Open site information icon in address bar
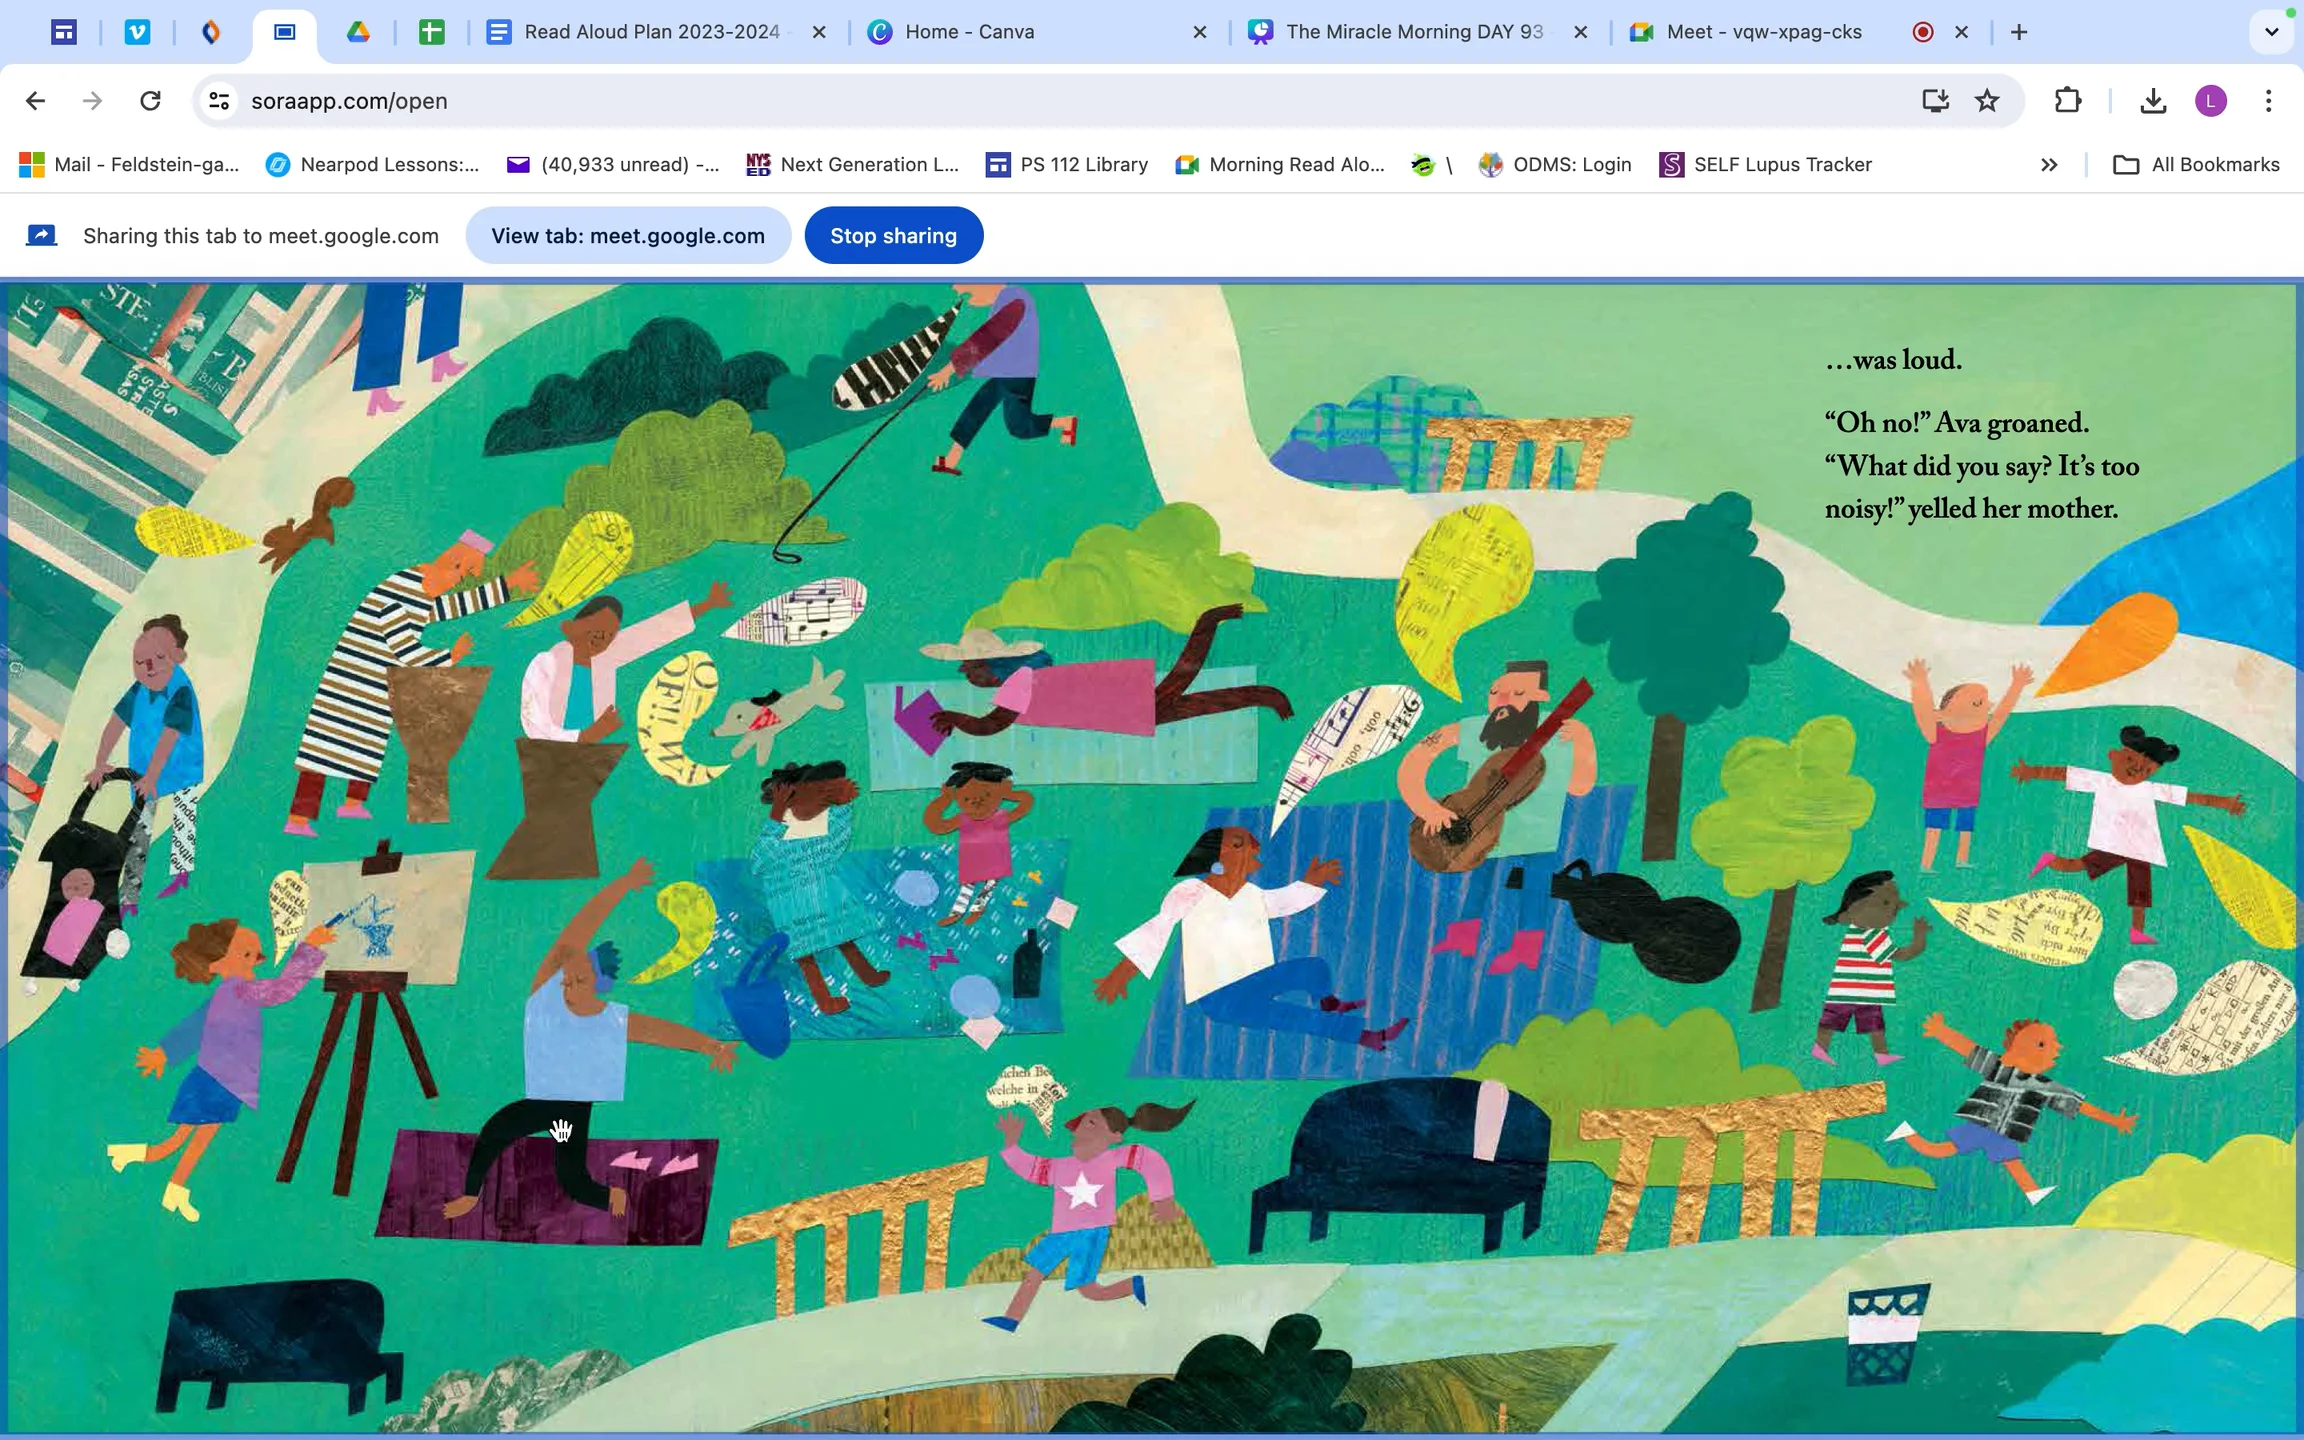The image size is (2304, 1440). click(219, 101)
